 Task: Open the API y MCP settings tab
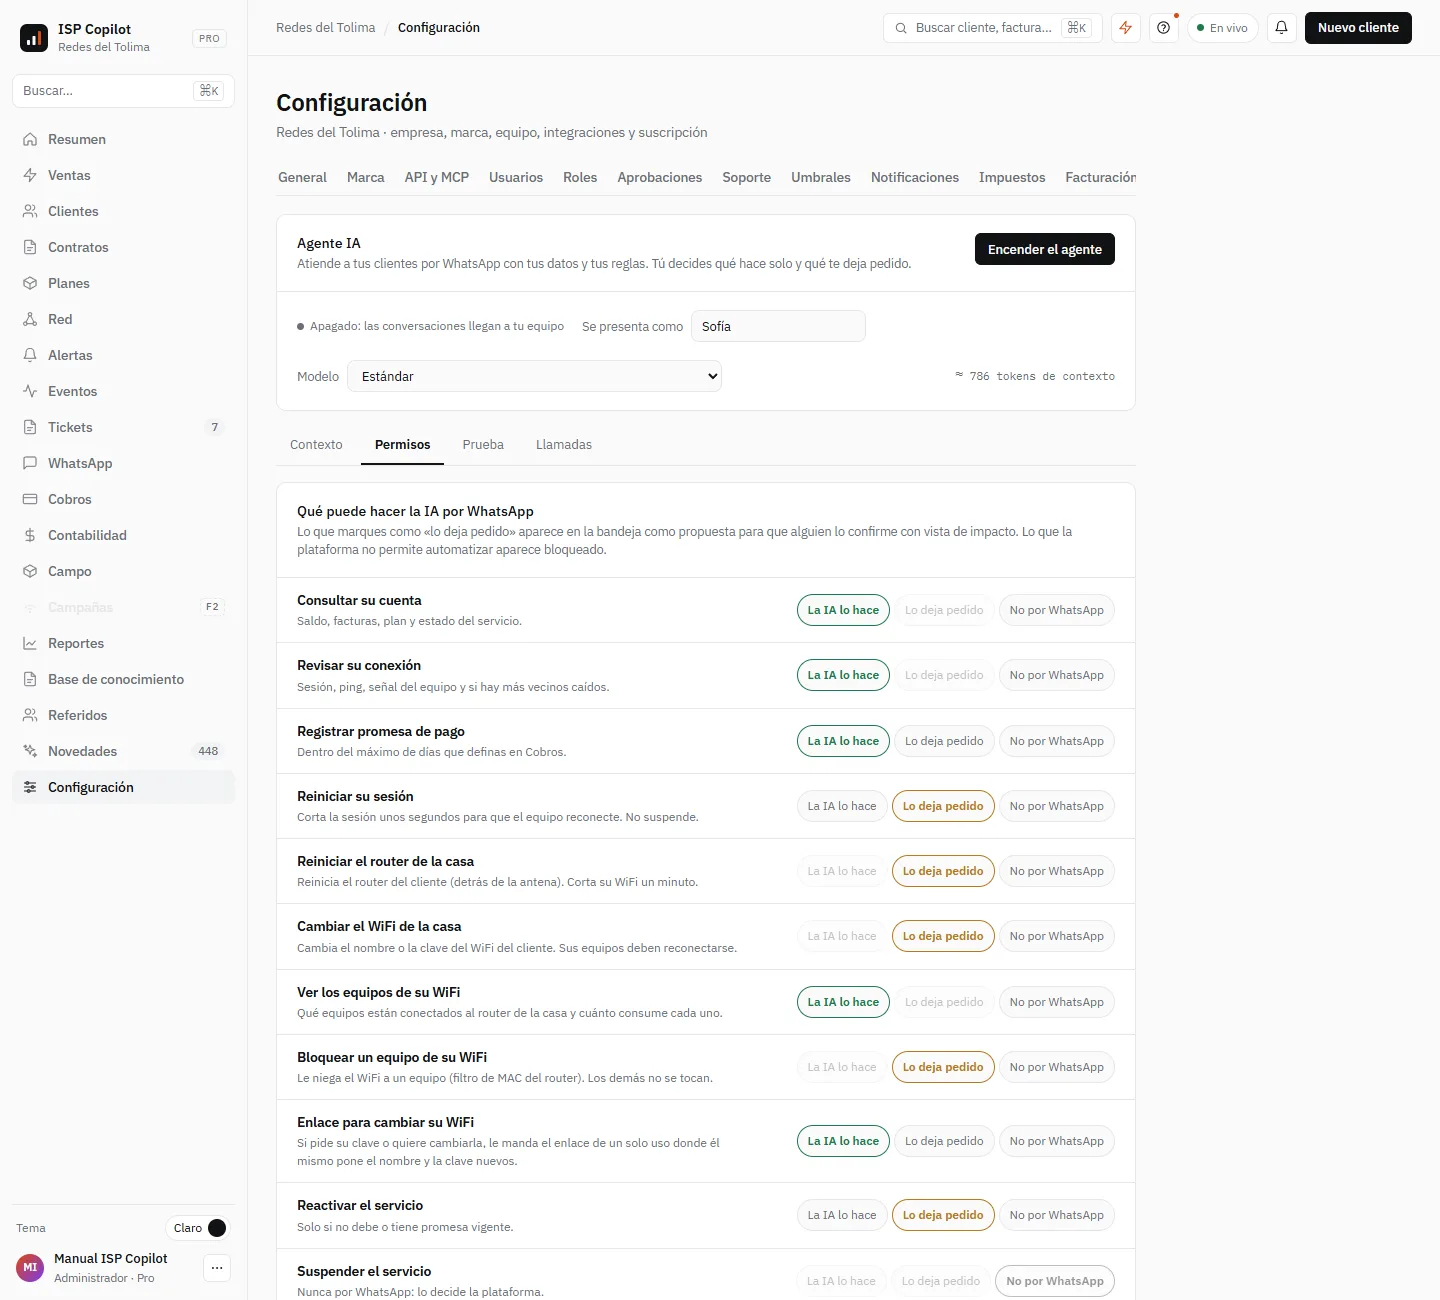[x=437, y=177]
